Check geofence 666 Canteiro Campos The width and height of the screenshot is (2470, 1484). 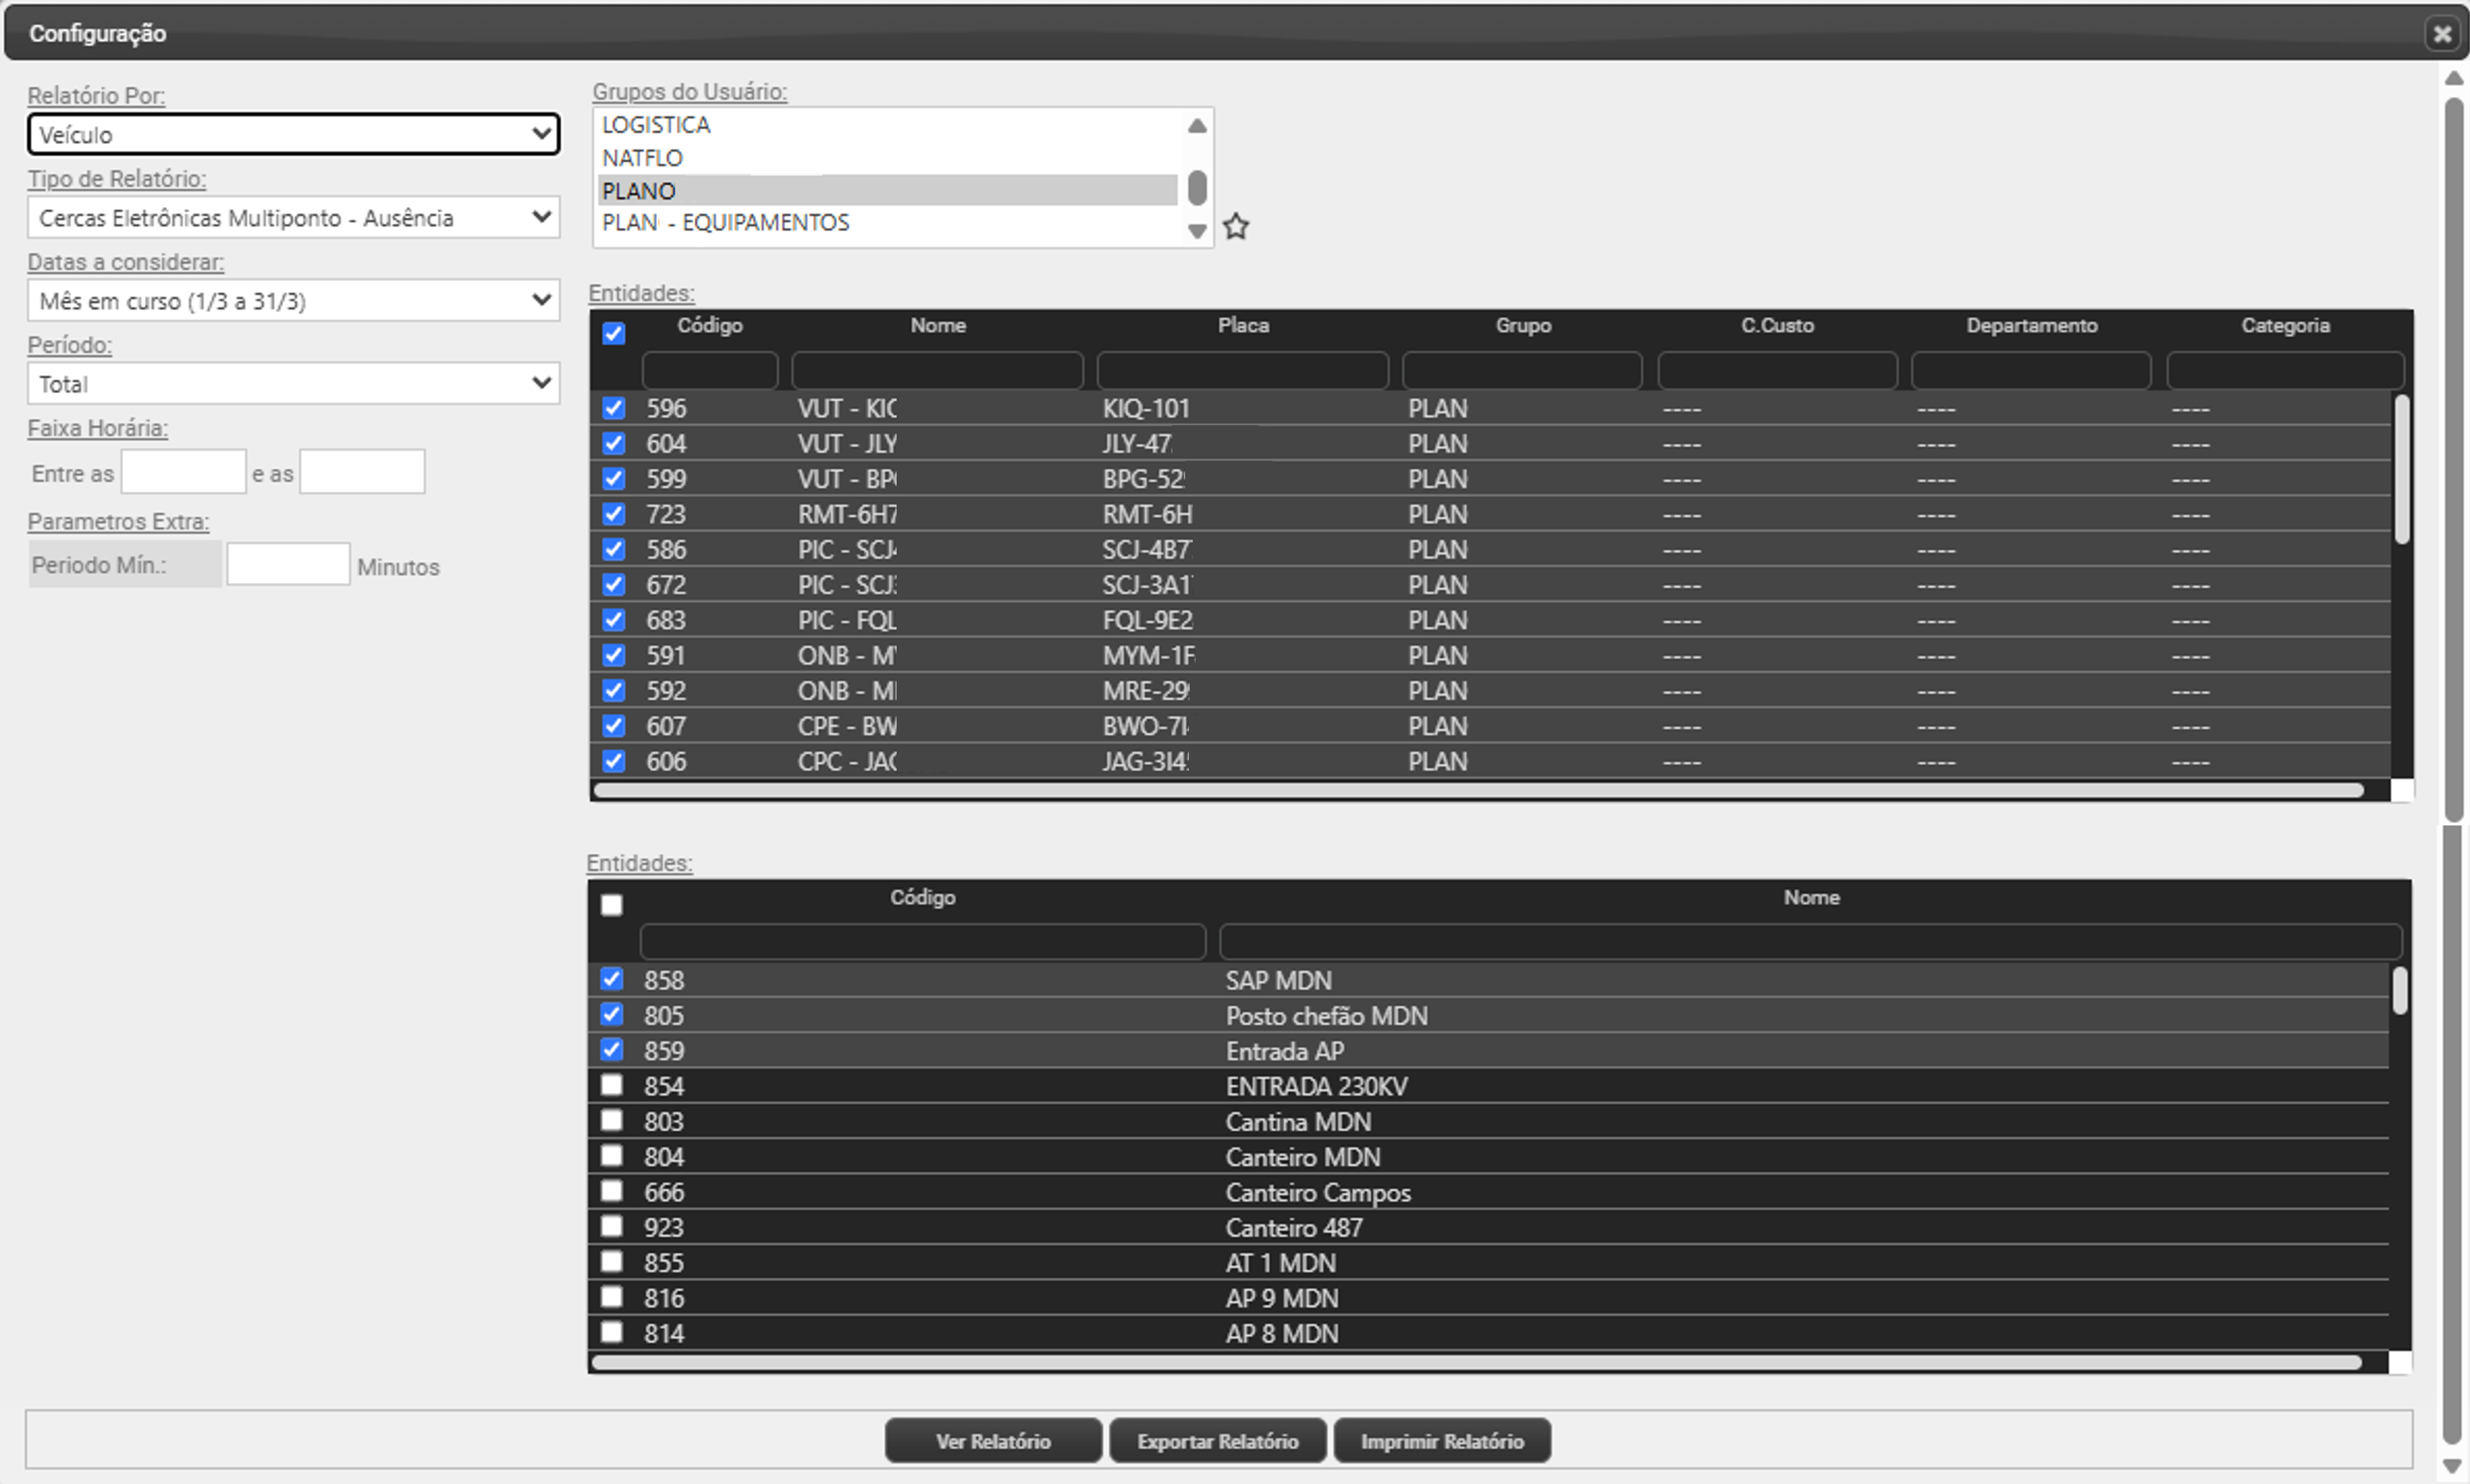coord(612,1191)
